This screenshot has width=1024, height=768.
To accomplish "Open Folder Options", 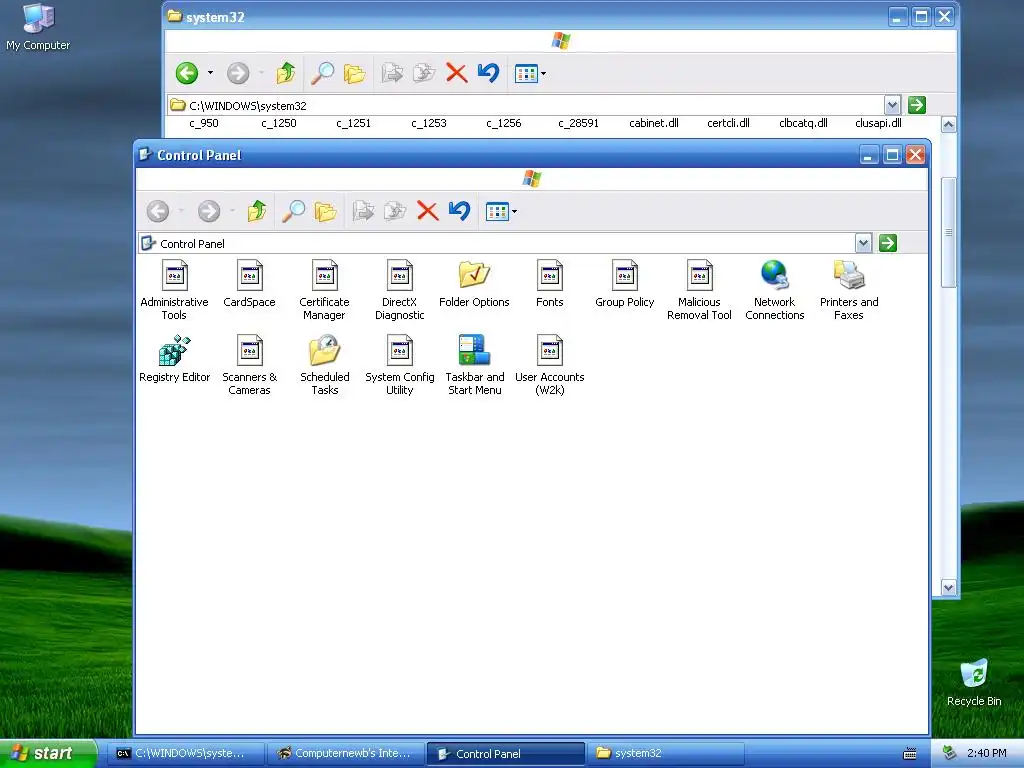I will (474, 284).
